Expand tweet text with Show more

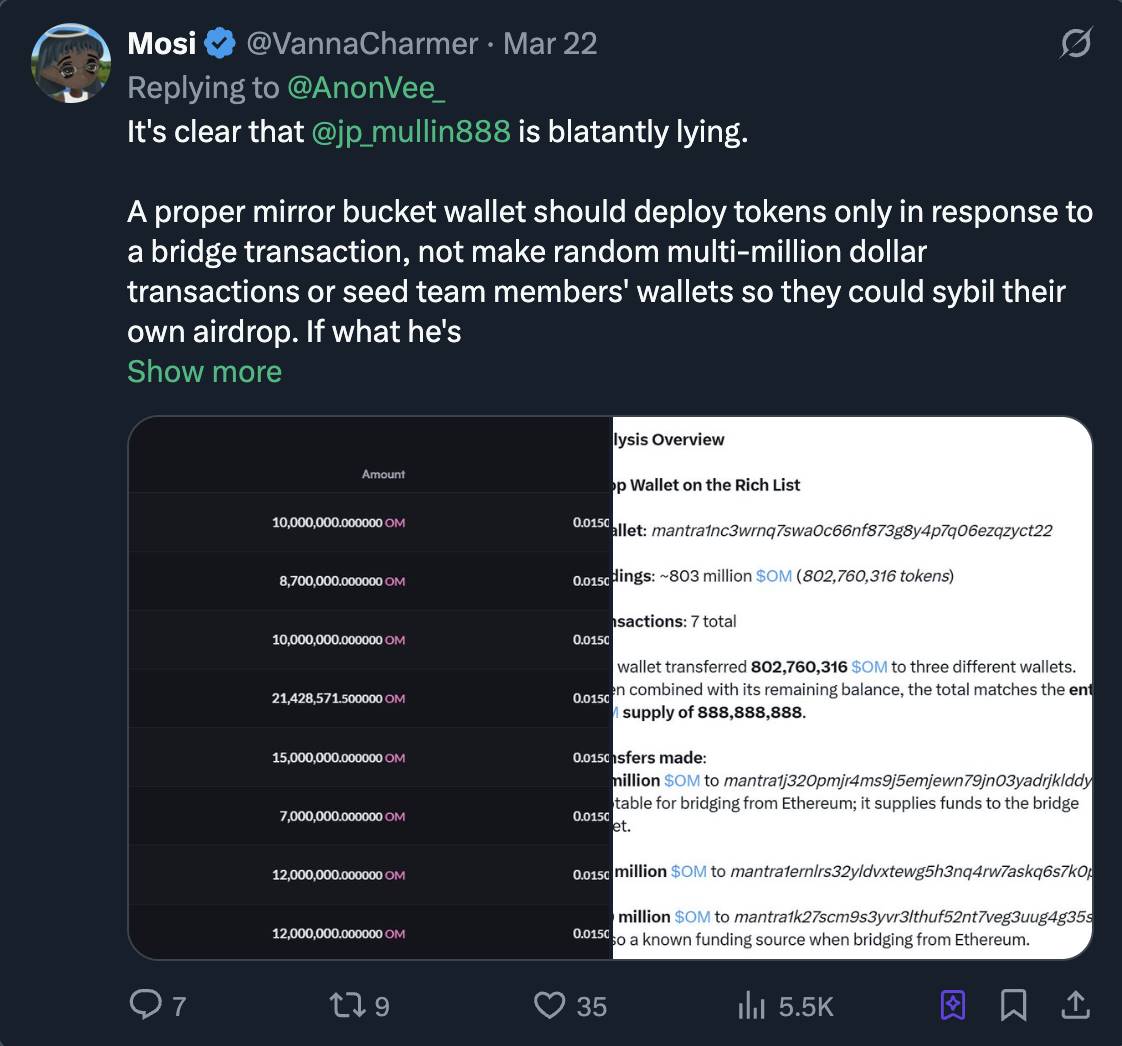tap(204, 371)
